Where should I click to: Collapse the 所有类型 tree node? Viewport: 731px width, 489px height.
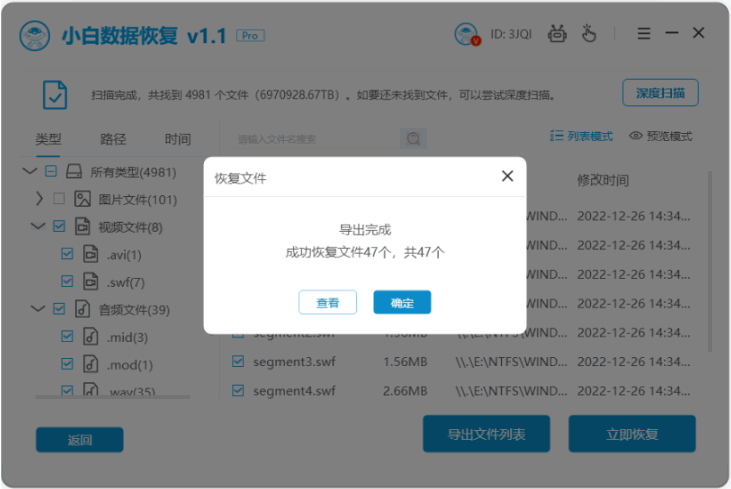30,172
